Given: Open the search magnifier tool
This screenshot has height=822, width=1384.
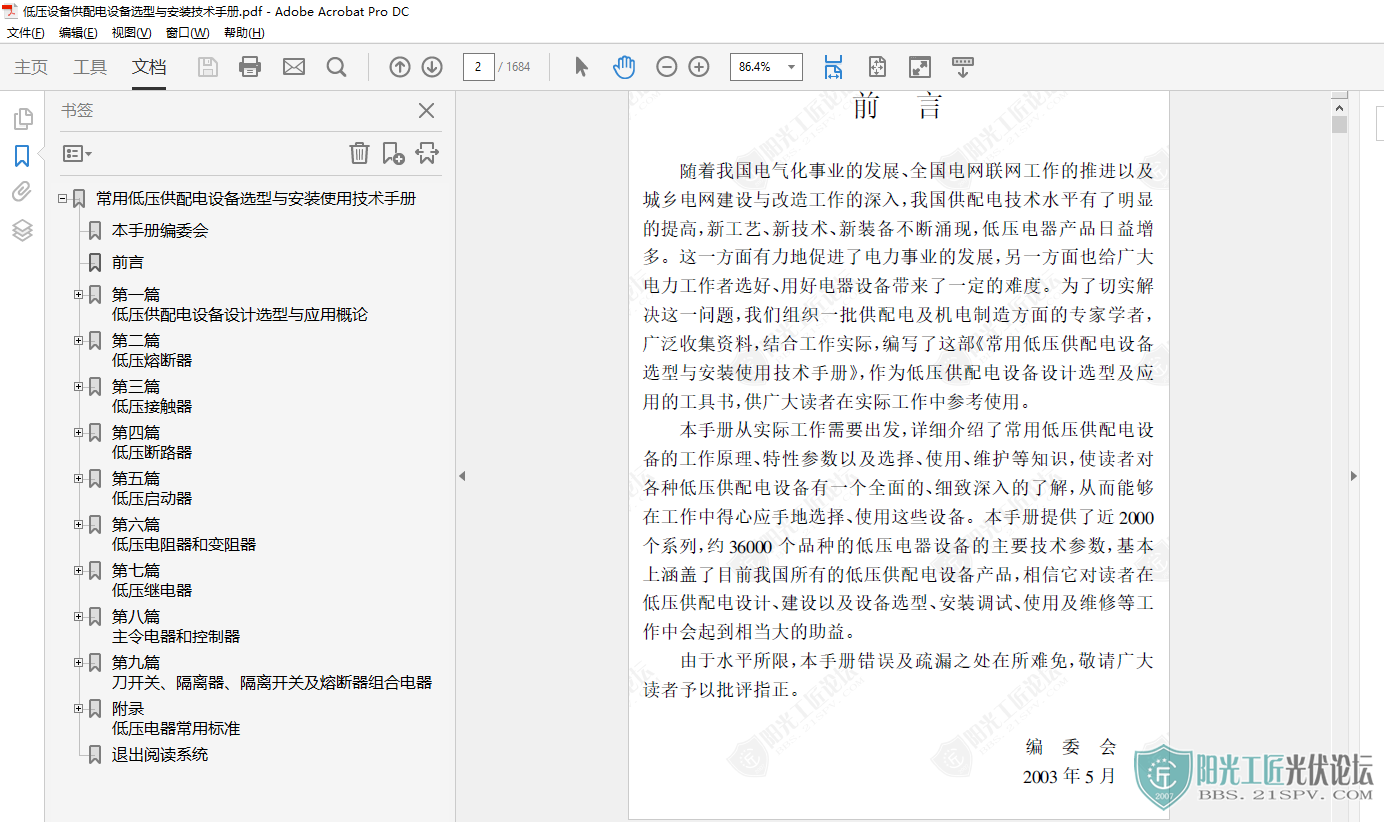Looking at the screenshot, I should [x=336, y=67].
